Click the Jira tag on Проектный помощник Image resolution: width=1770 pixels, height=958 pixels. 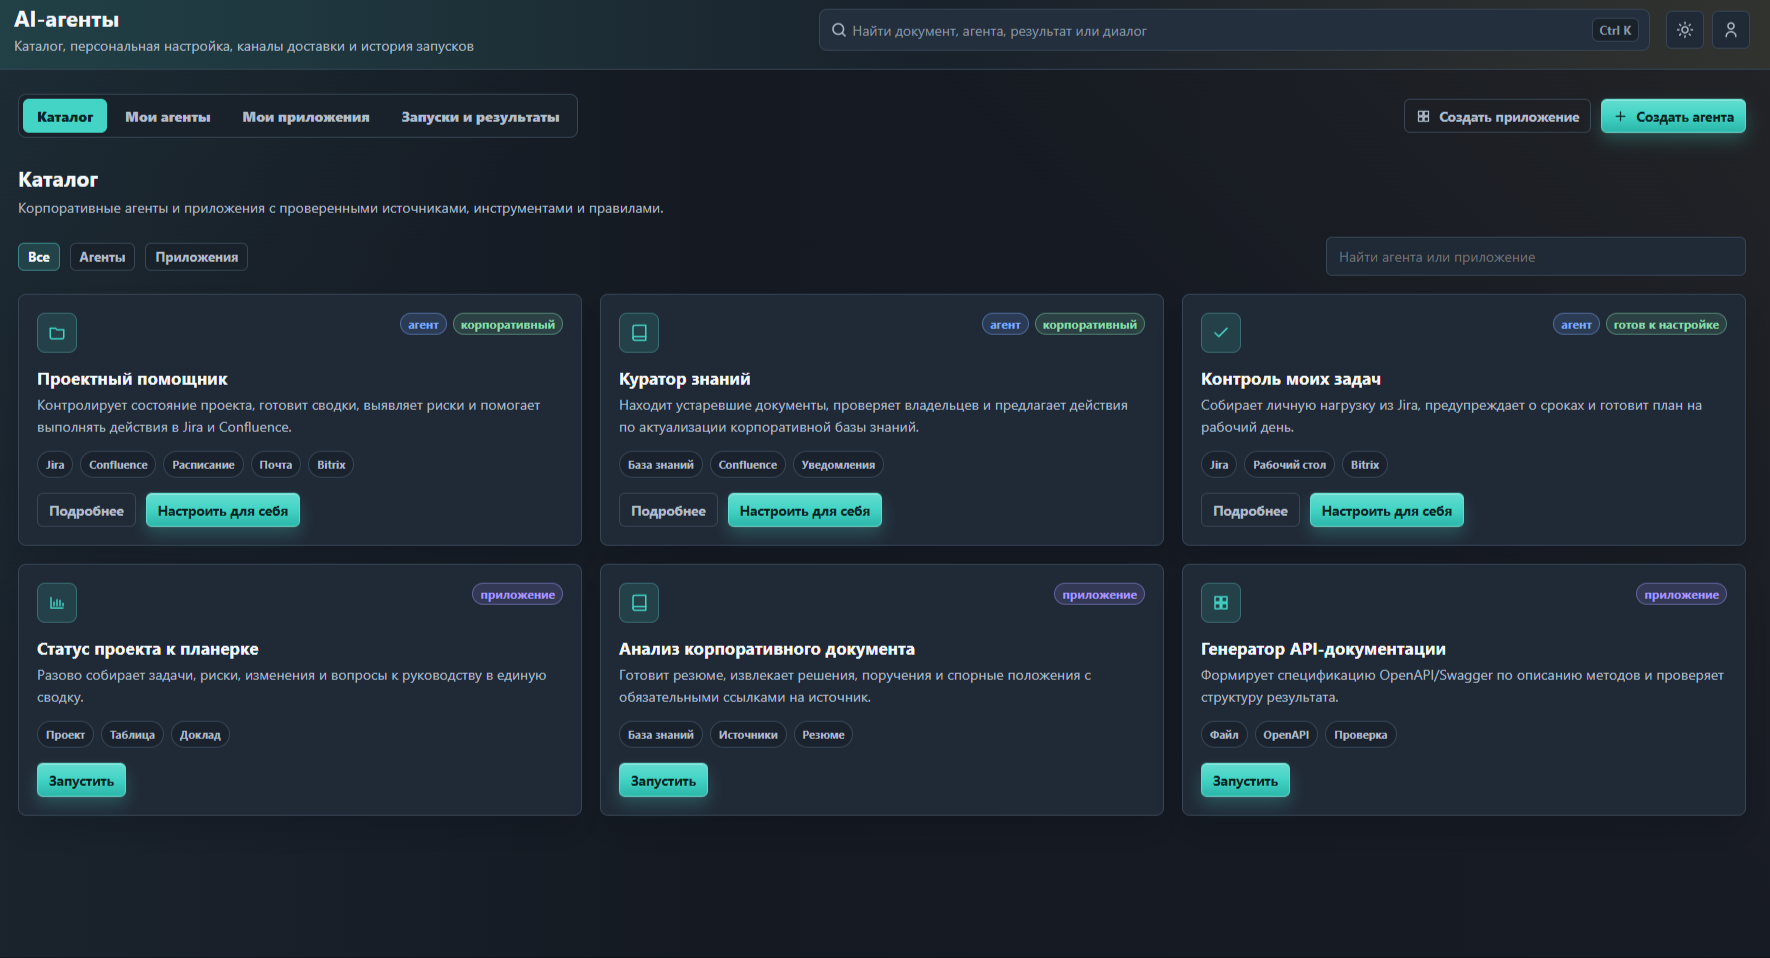tap(55, 464)
